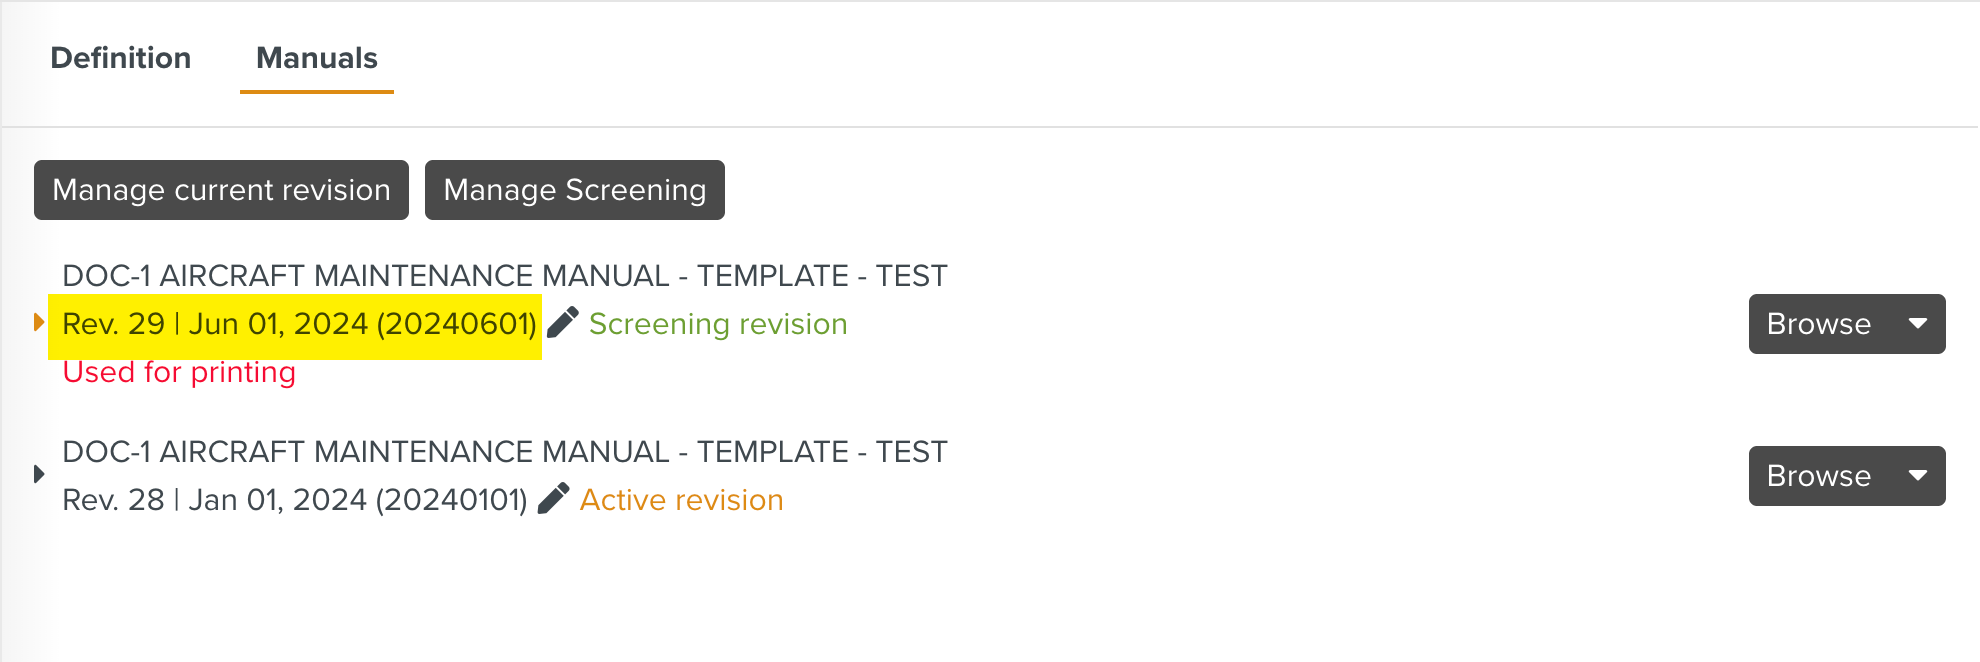Click the orange Active revision label
The height and width of the screenshot is (662, 1980).
(681, 500)
